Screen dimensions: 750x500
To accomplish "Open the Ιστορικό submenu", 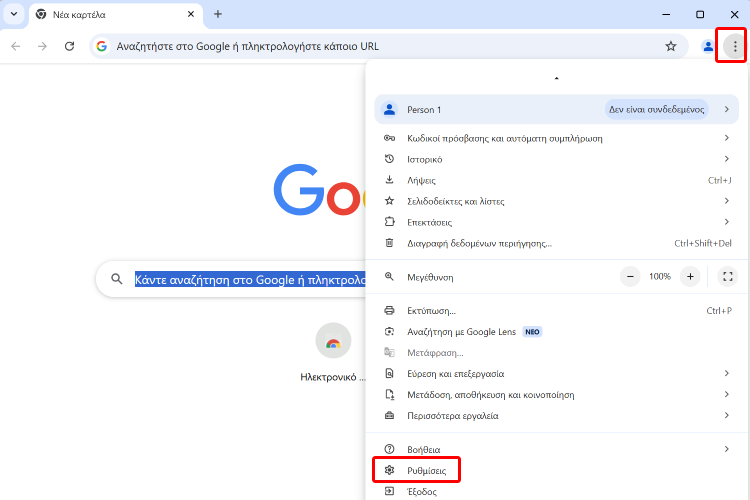I will tap(556, 159).
